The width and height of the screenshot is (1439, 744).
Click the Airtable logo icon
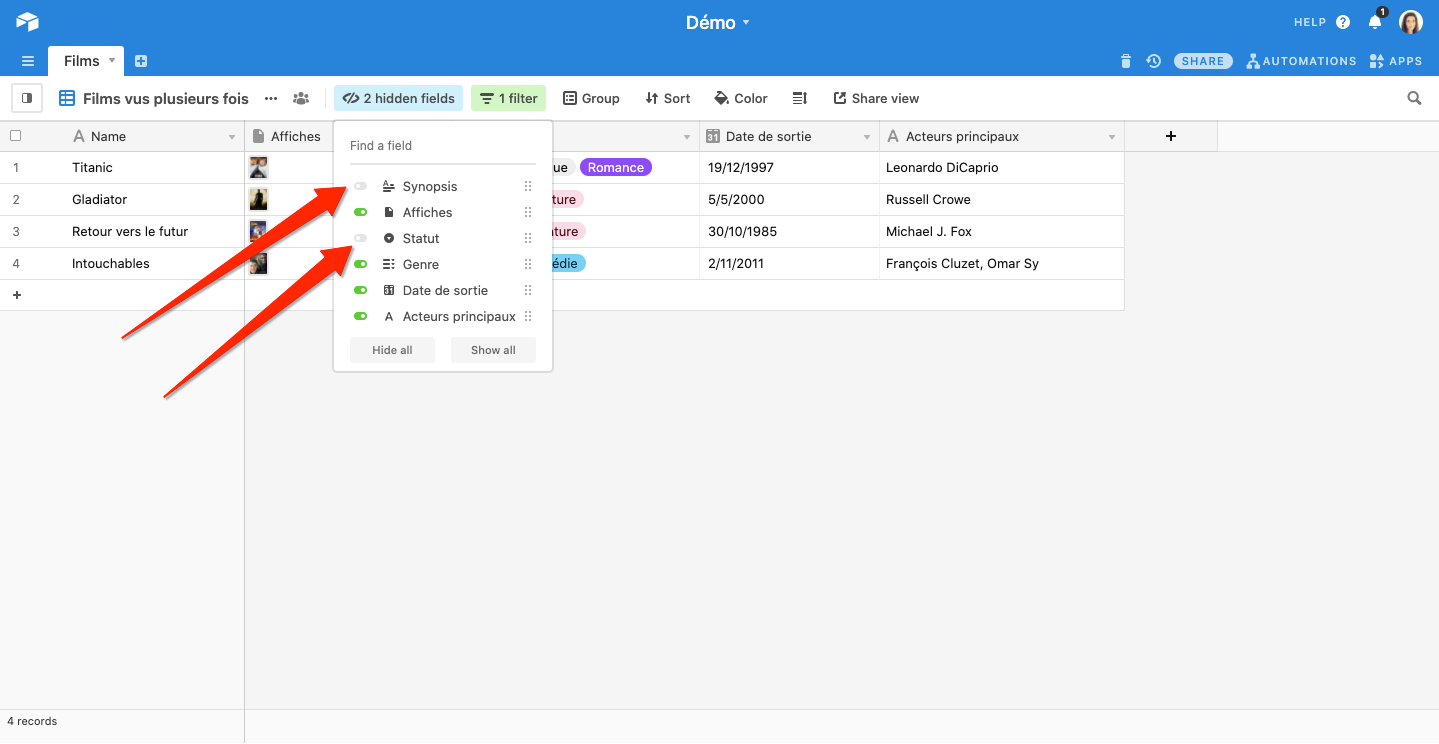tap(27, 22)
